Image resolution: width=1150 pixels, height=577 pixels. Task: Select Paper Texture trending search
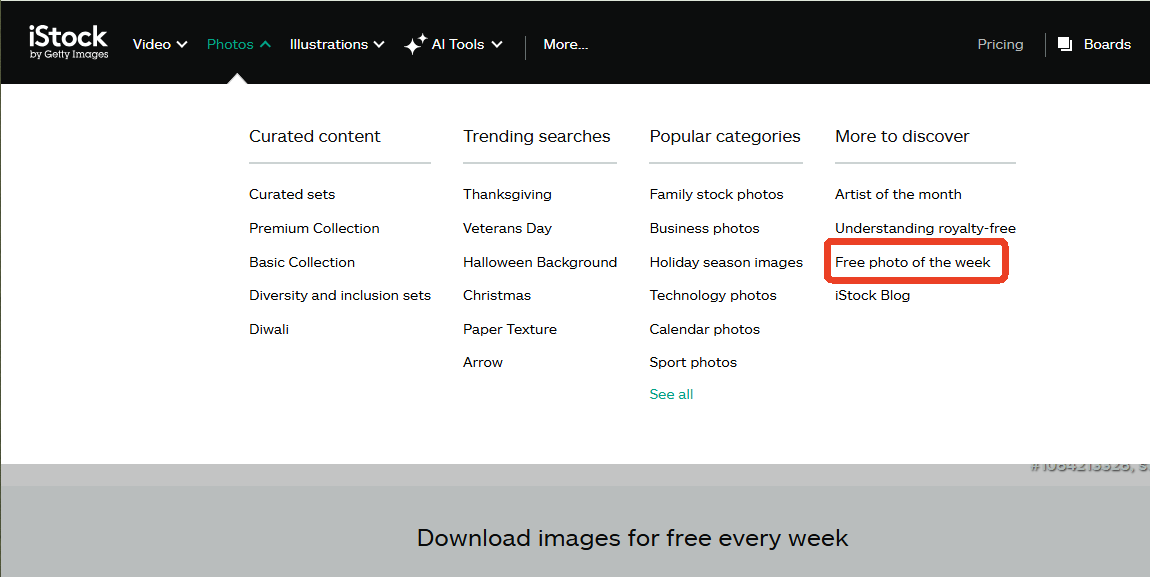pos(510,329)
